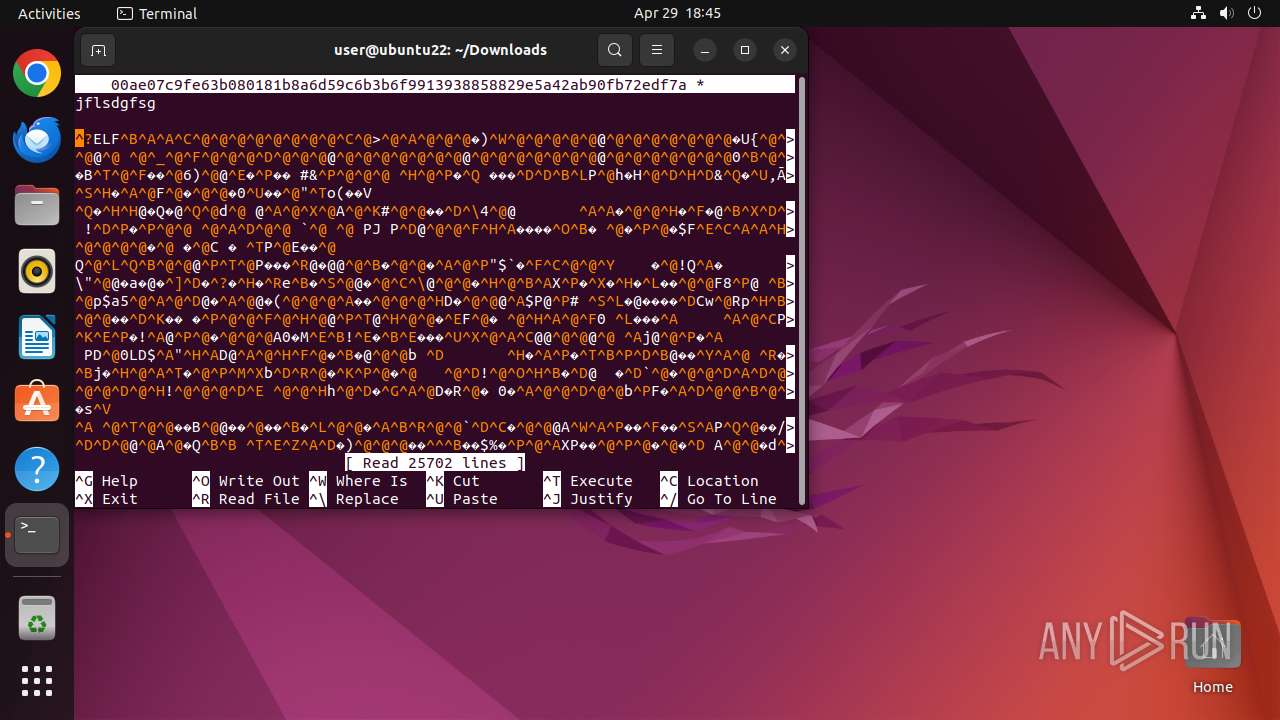Open the Help icon in the dock
1280x720 pixels.
click(37, 469)
